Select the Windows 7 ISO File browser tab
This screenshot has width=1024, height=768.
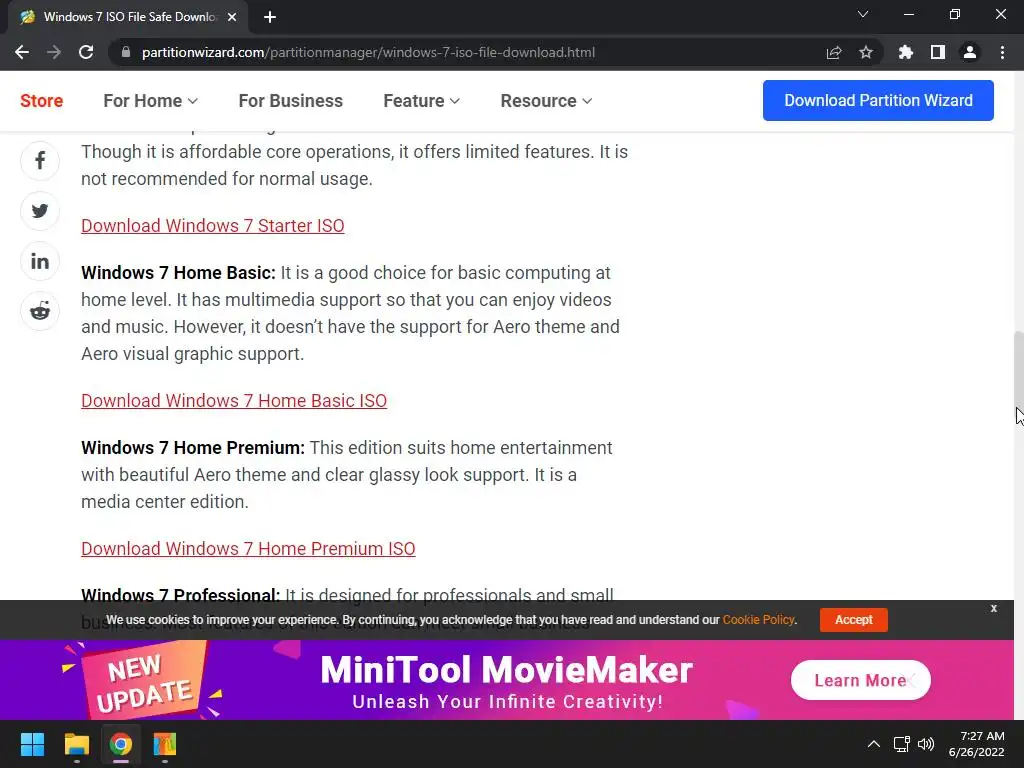[x=128, y=17]
